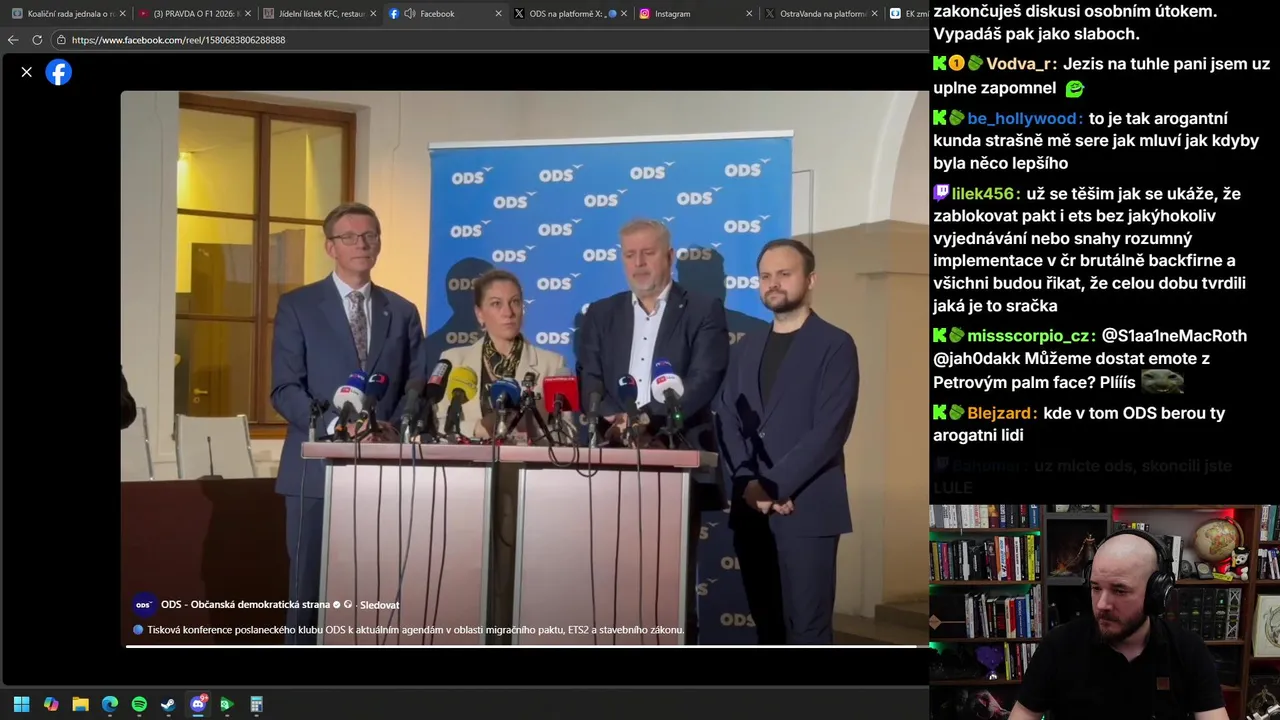Click the @S1aa1neMacRoth mention in chat
The image size is (1280, 720).
pos(1174,336)
